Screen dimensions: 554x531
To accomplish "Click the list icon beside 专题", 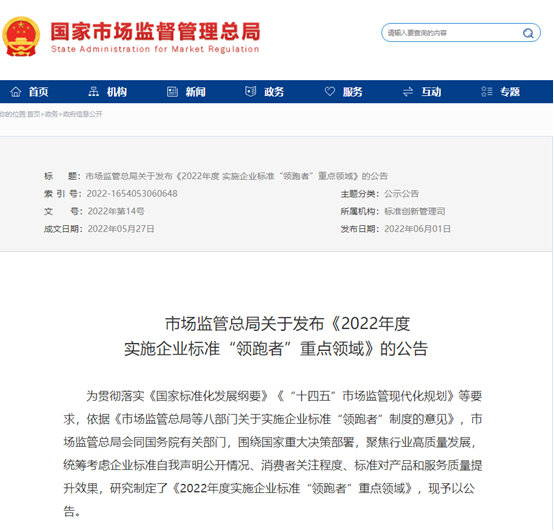I will (x=487, y=92).
